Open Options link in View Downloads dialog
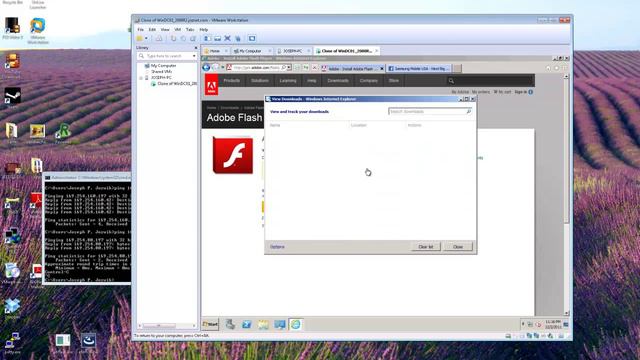This screenshot has width=640, height=360. coord(277,247)
